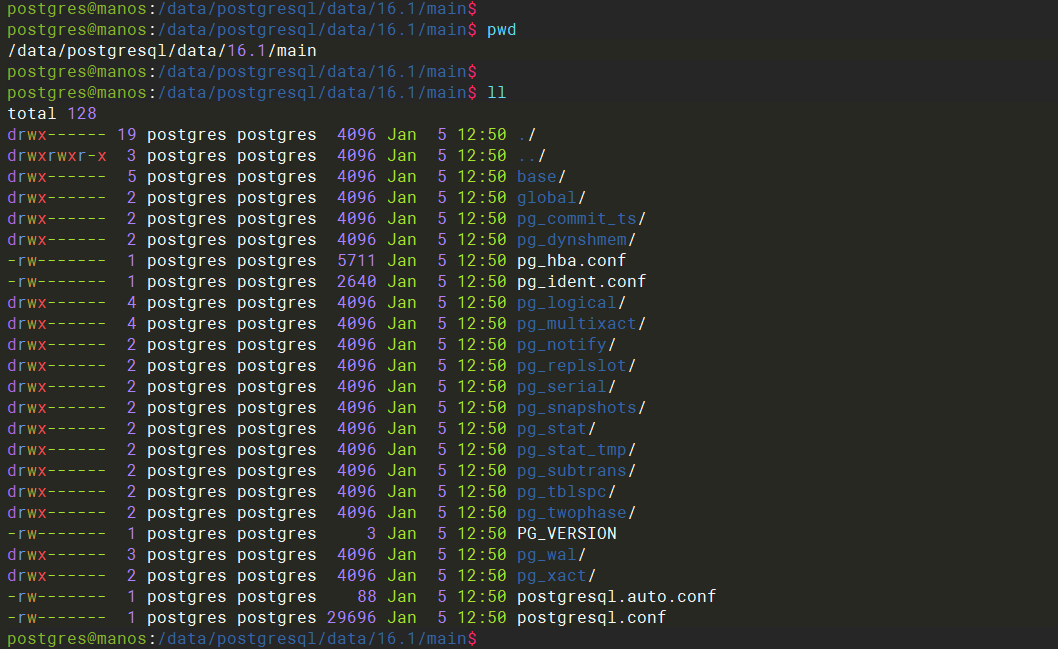
Task: Click the typed ll command
Action: [496, 93]
